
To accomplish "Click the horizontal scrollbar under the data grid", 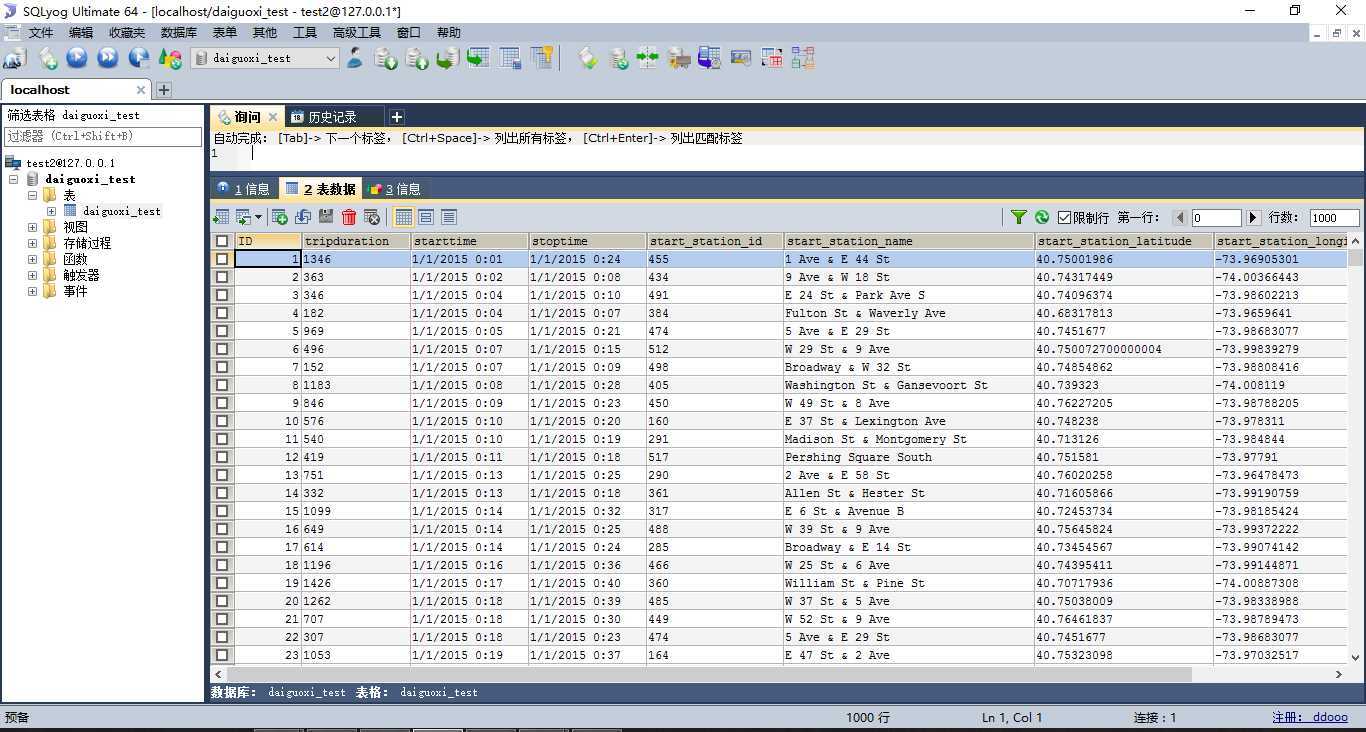I will pyautogui.click(x=700, y=674).
